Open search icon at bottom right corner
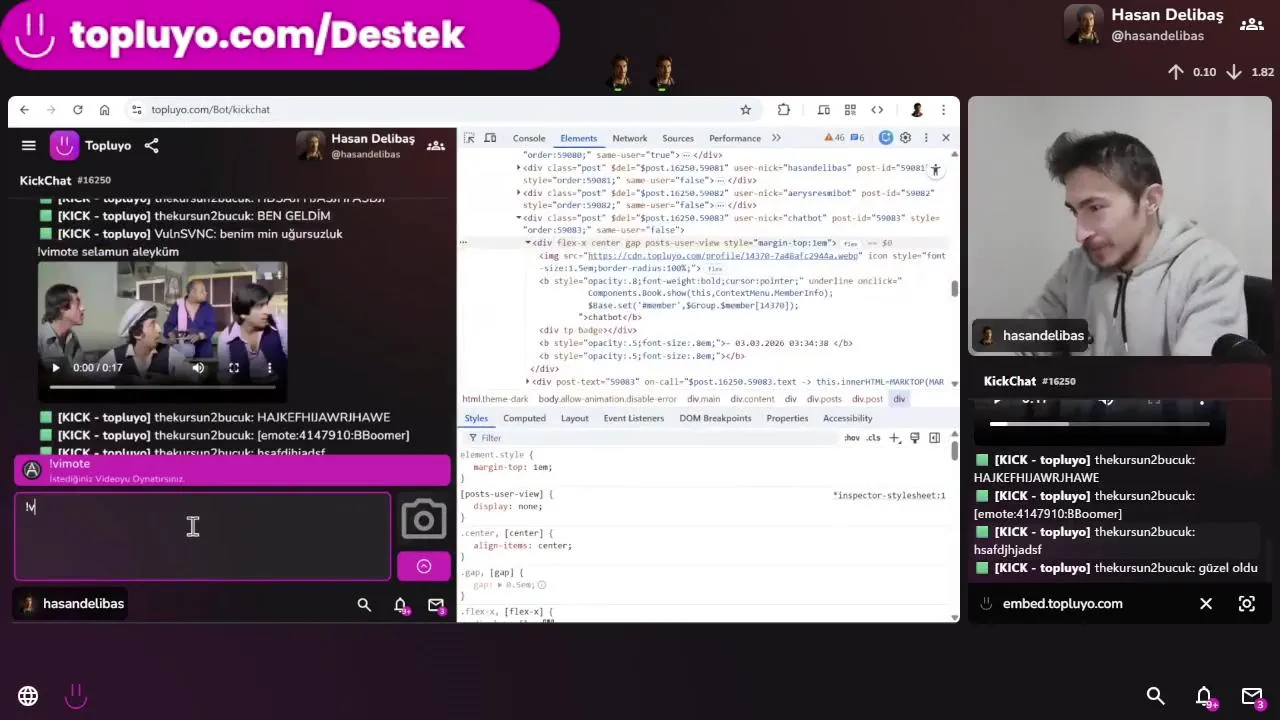Screen dimensions: 1280x720 pyautogui.click(x=1156, y=696)
